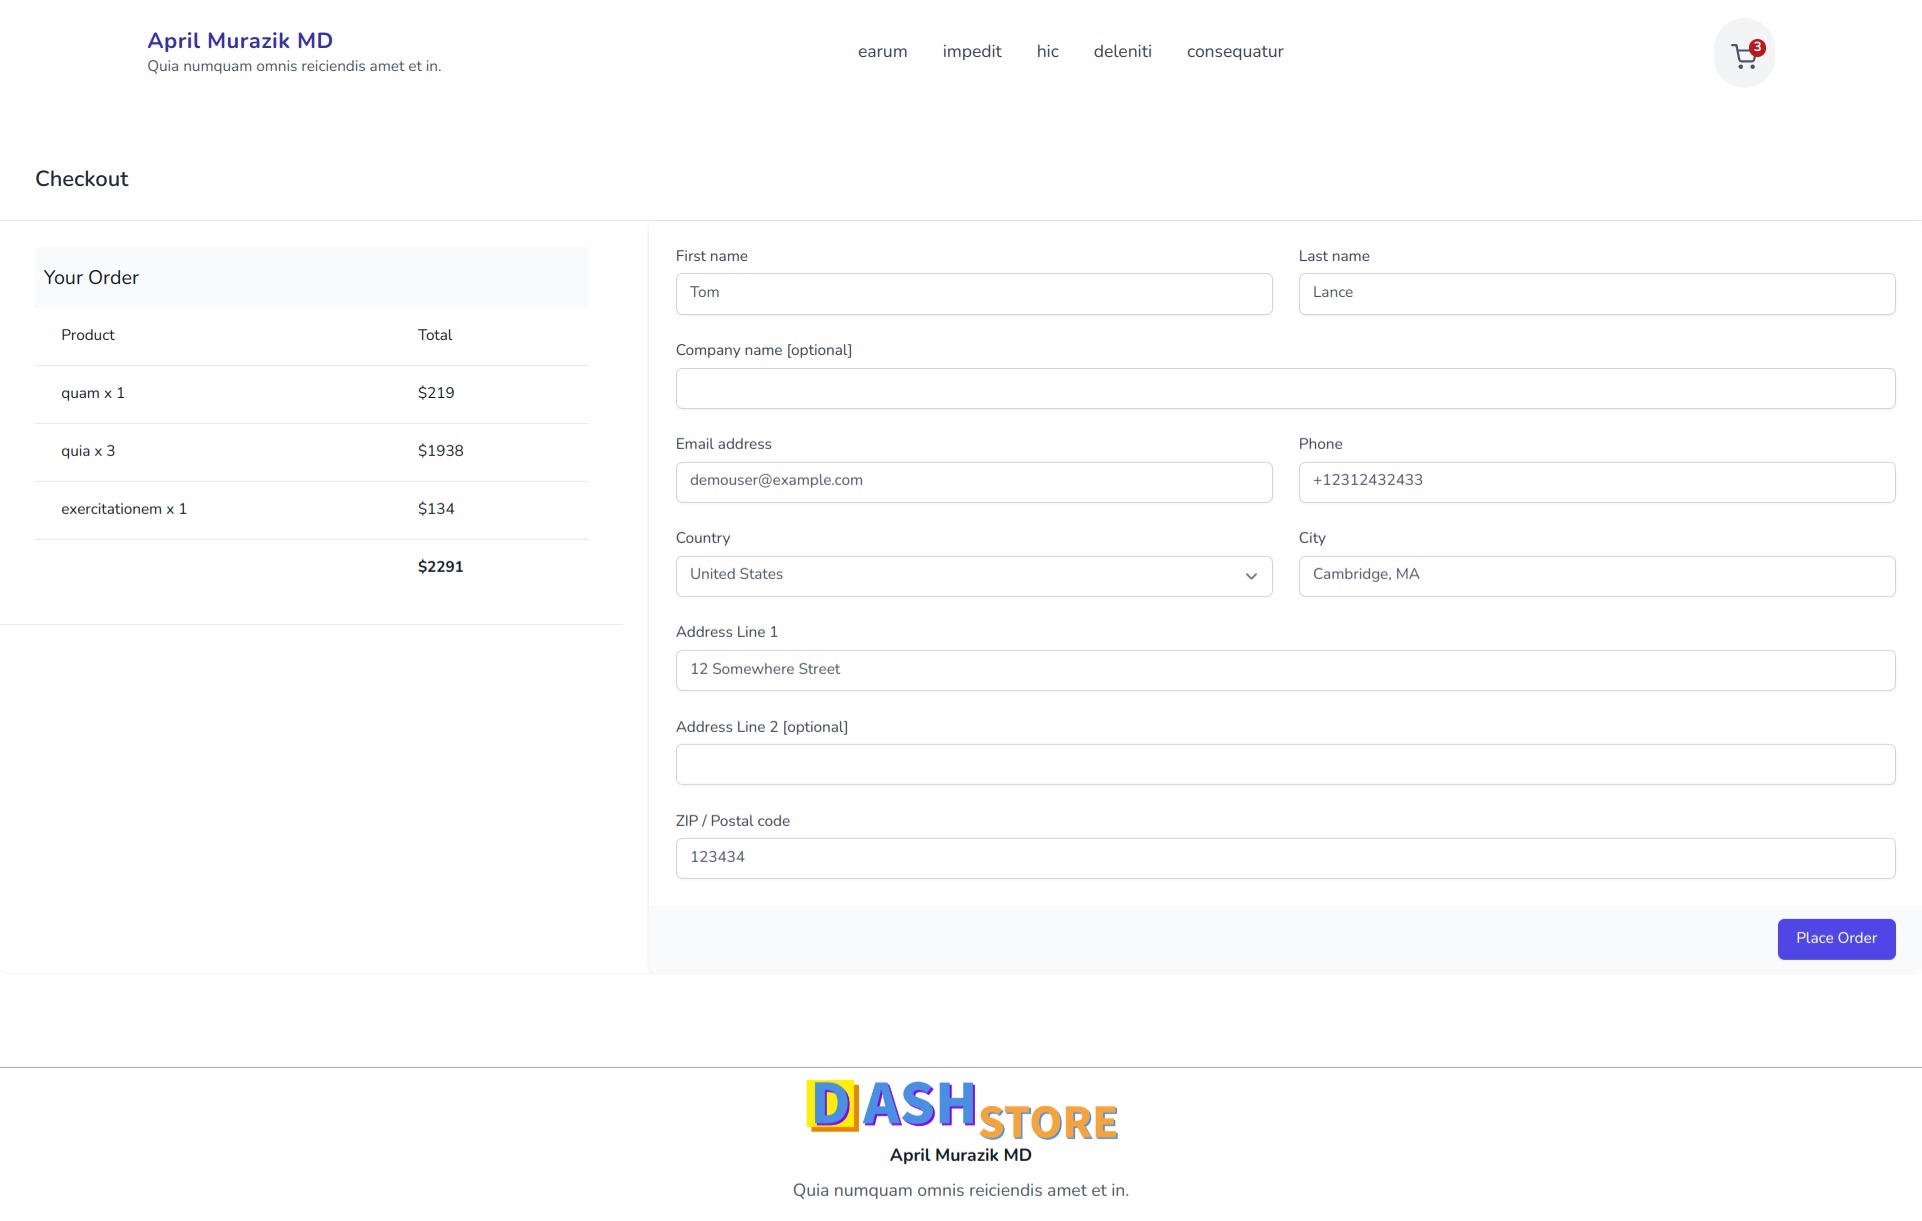
Task: Focus the ZIP / Postal code field
Action: tap(1285, 858)
